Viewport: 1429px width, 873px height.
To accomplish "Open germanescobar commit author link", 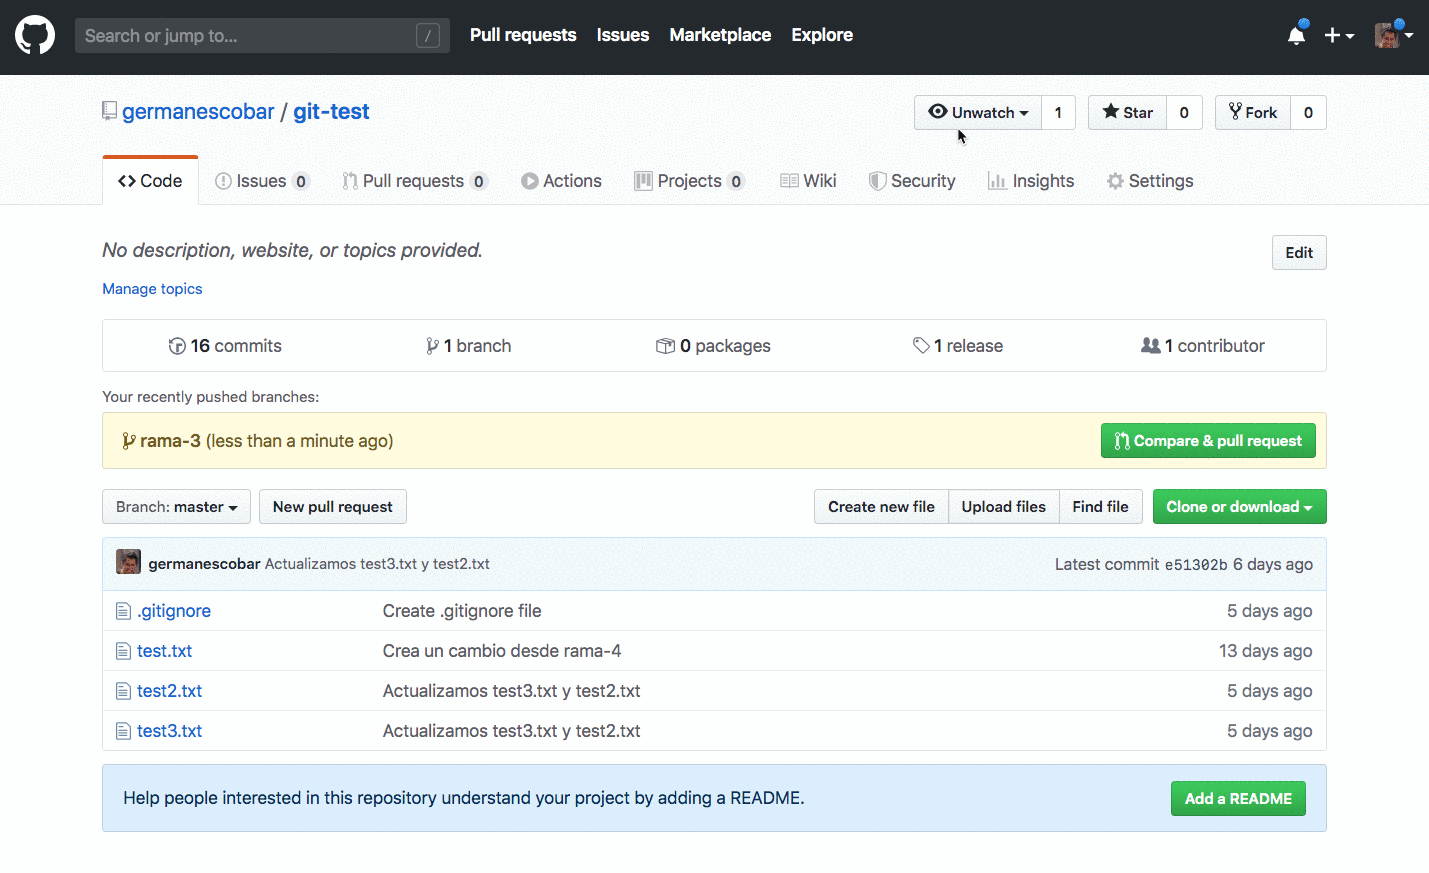I will [204, 564].
